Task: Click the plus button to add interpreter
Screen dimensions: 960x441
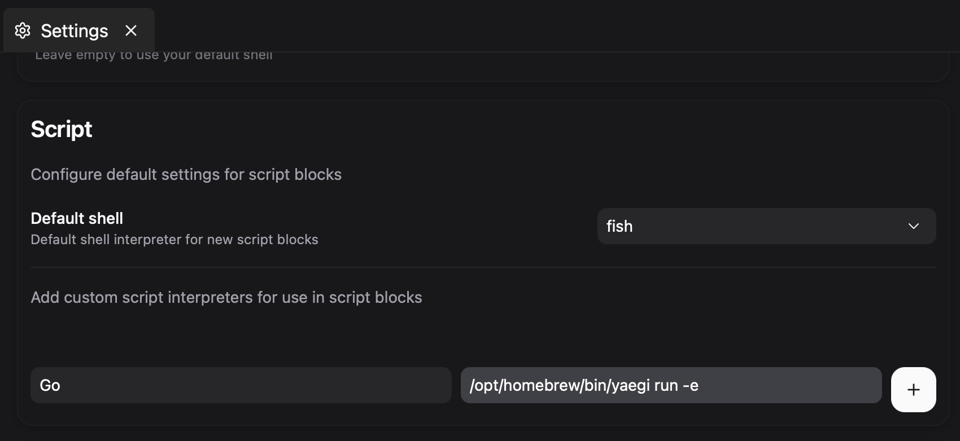Action: pyautogui.click(x=913, y=390)
